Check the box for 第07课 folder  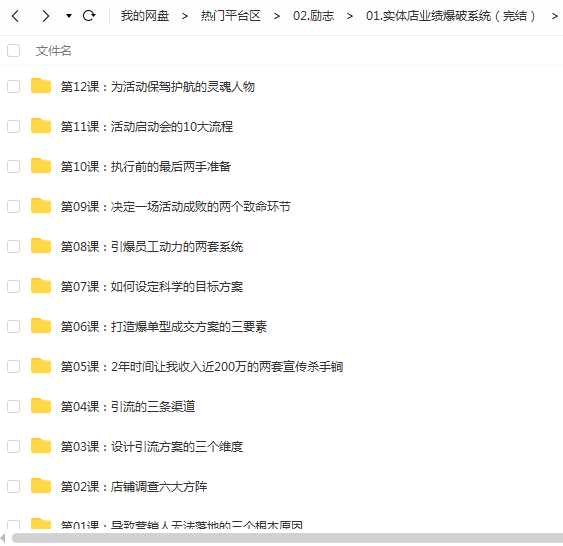tap(14, 286)
